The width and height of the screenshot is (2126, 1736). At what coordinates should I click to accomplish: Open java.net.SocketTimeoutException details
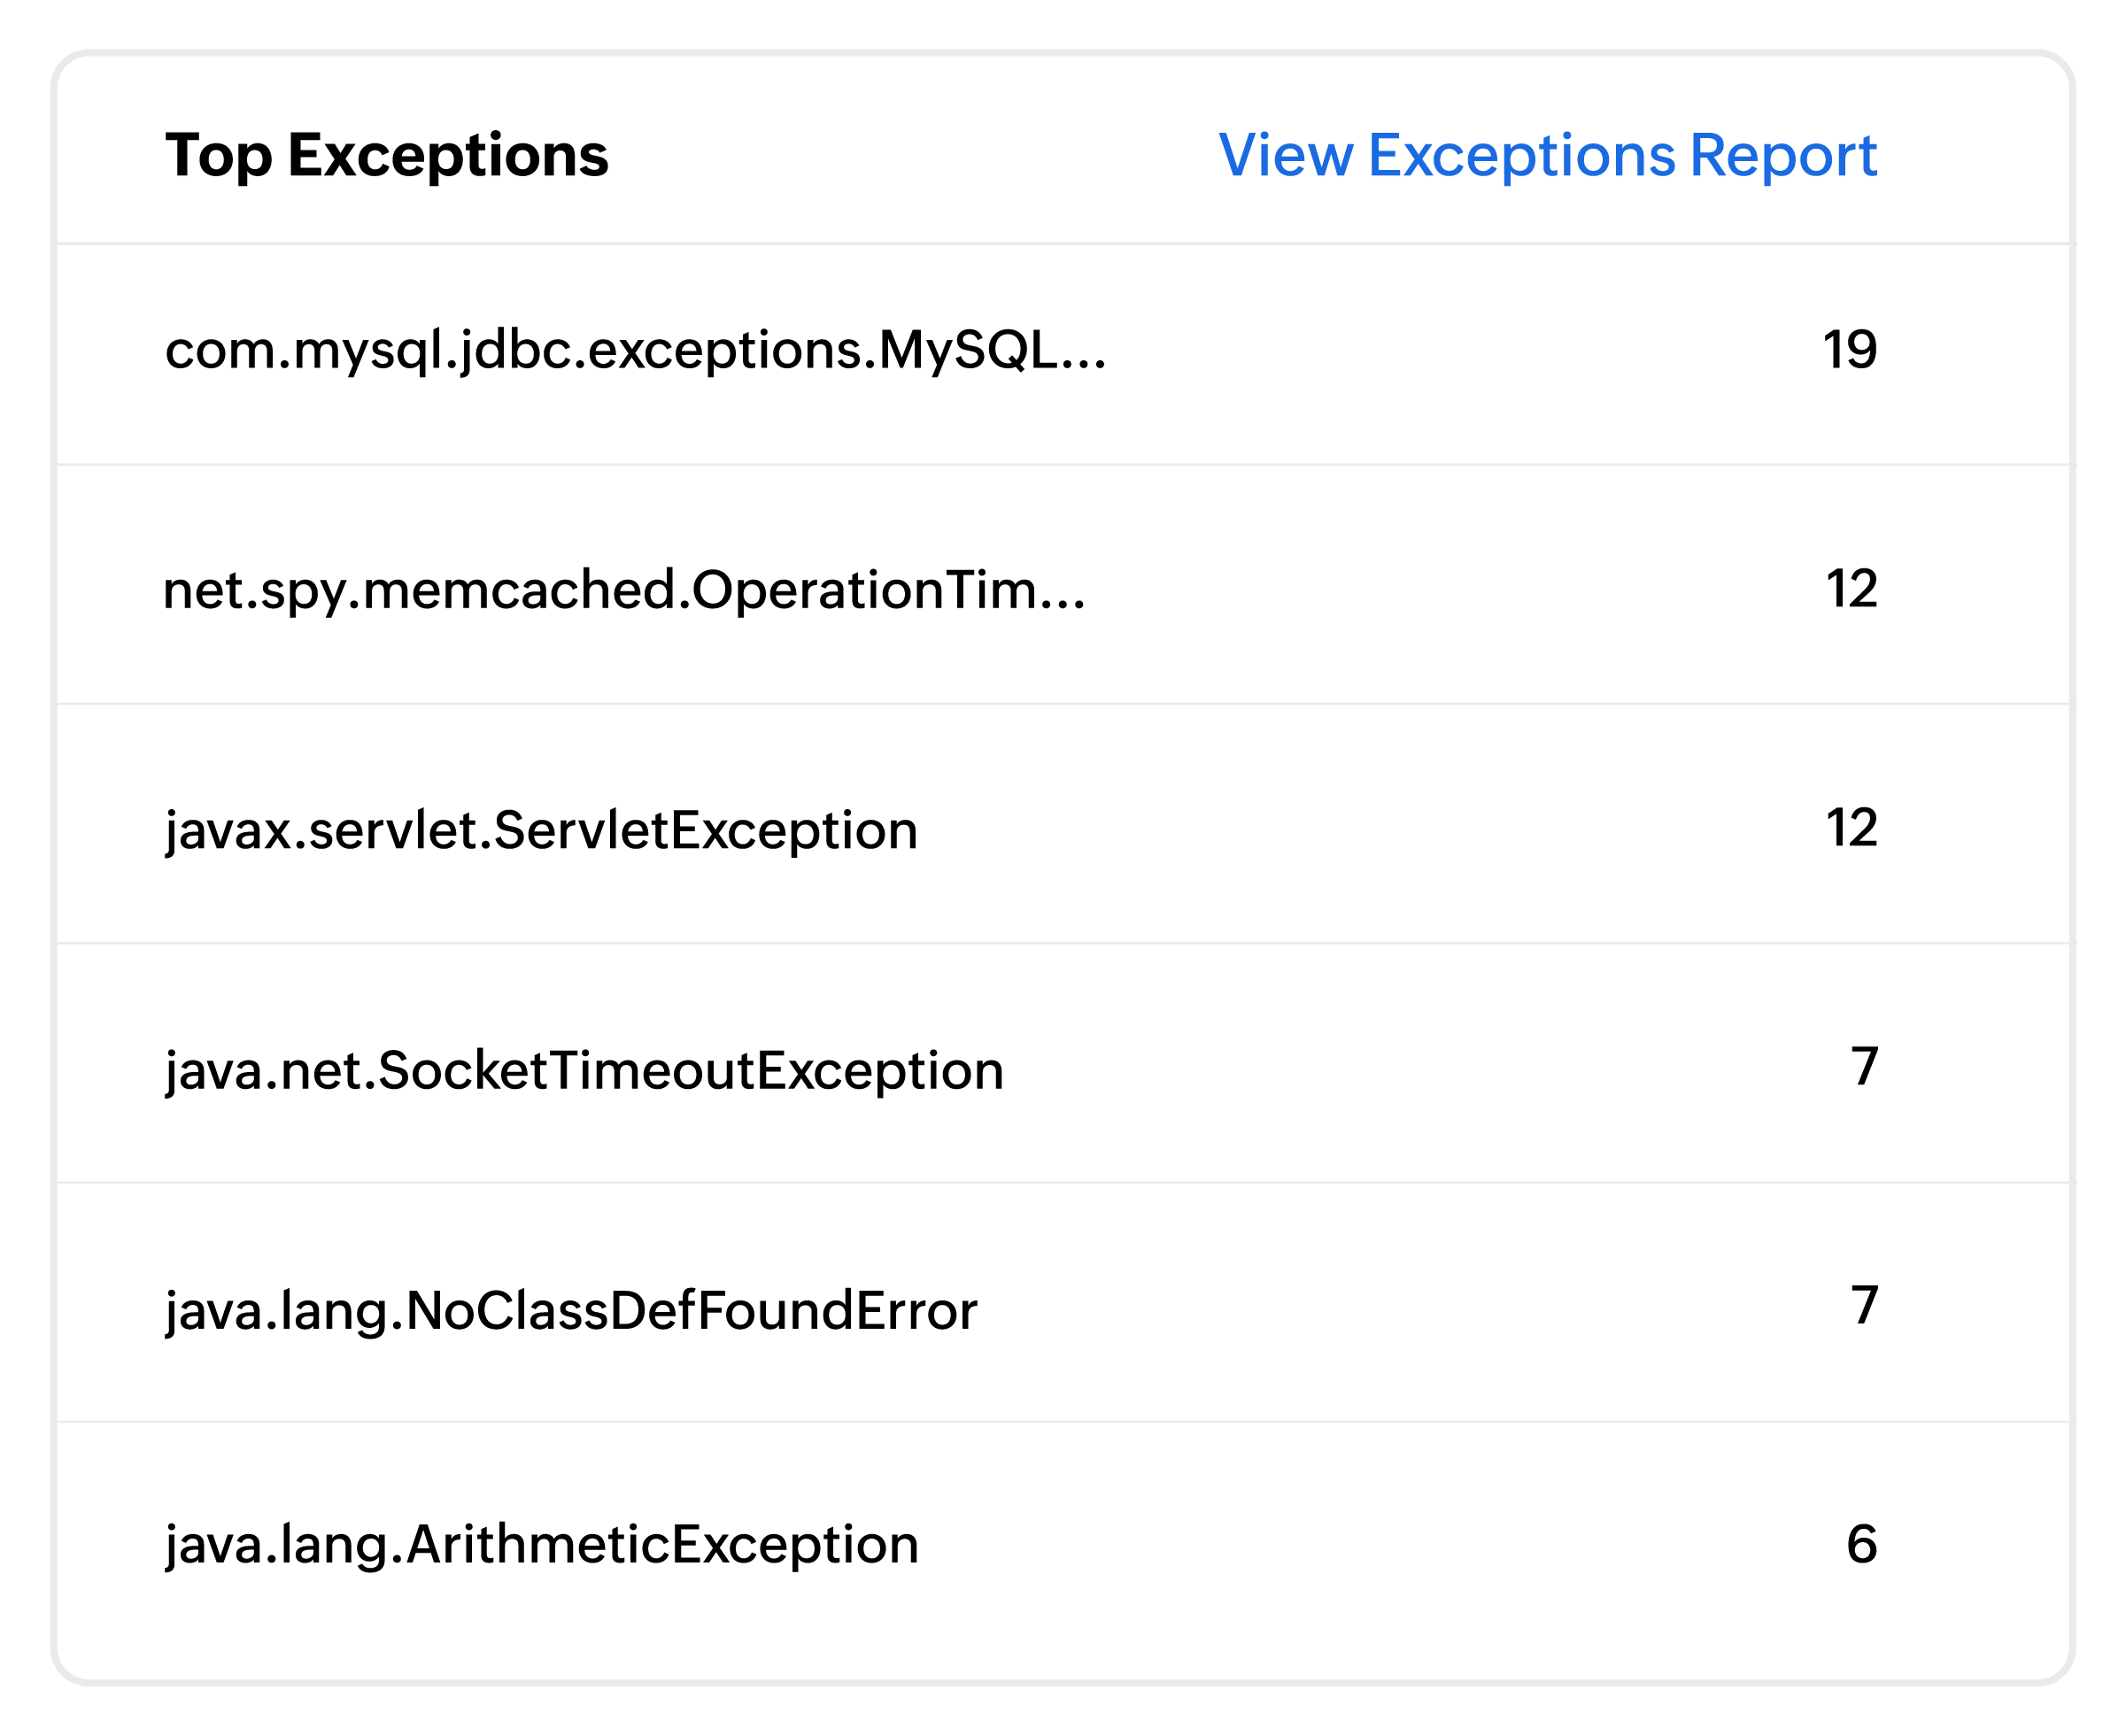tap(584, 1071)
